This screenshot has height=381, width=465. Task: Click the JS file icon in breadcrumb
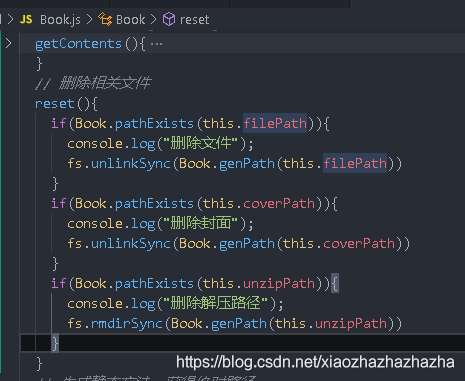tap(26, 19)
